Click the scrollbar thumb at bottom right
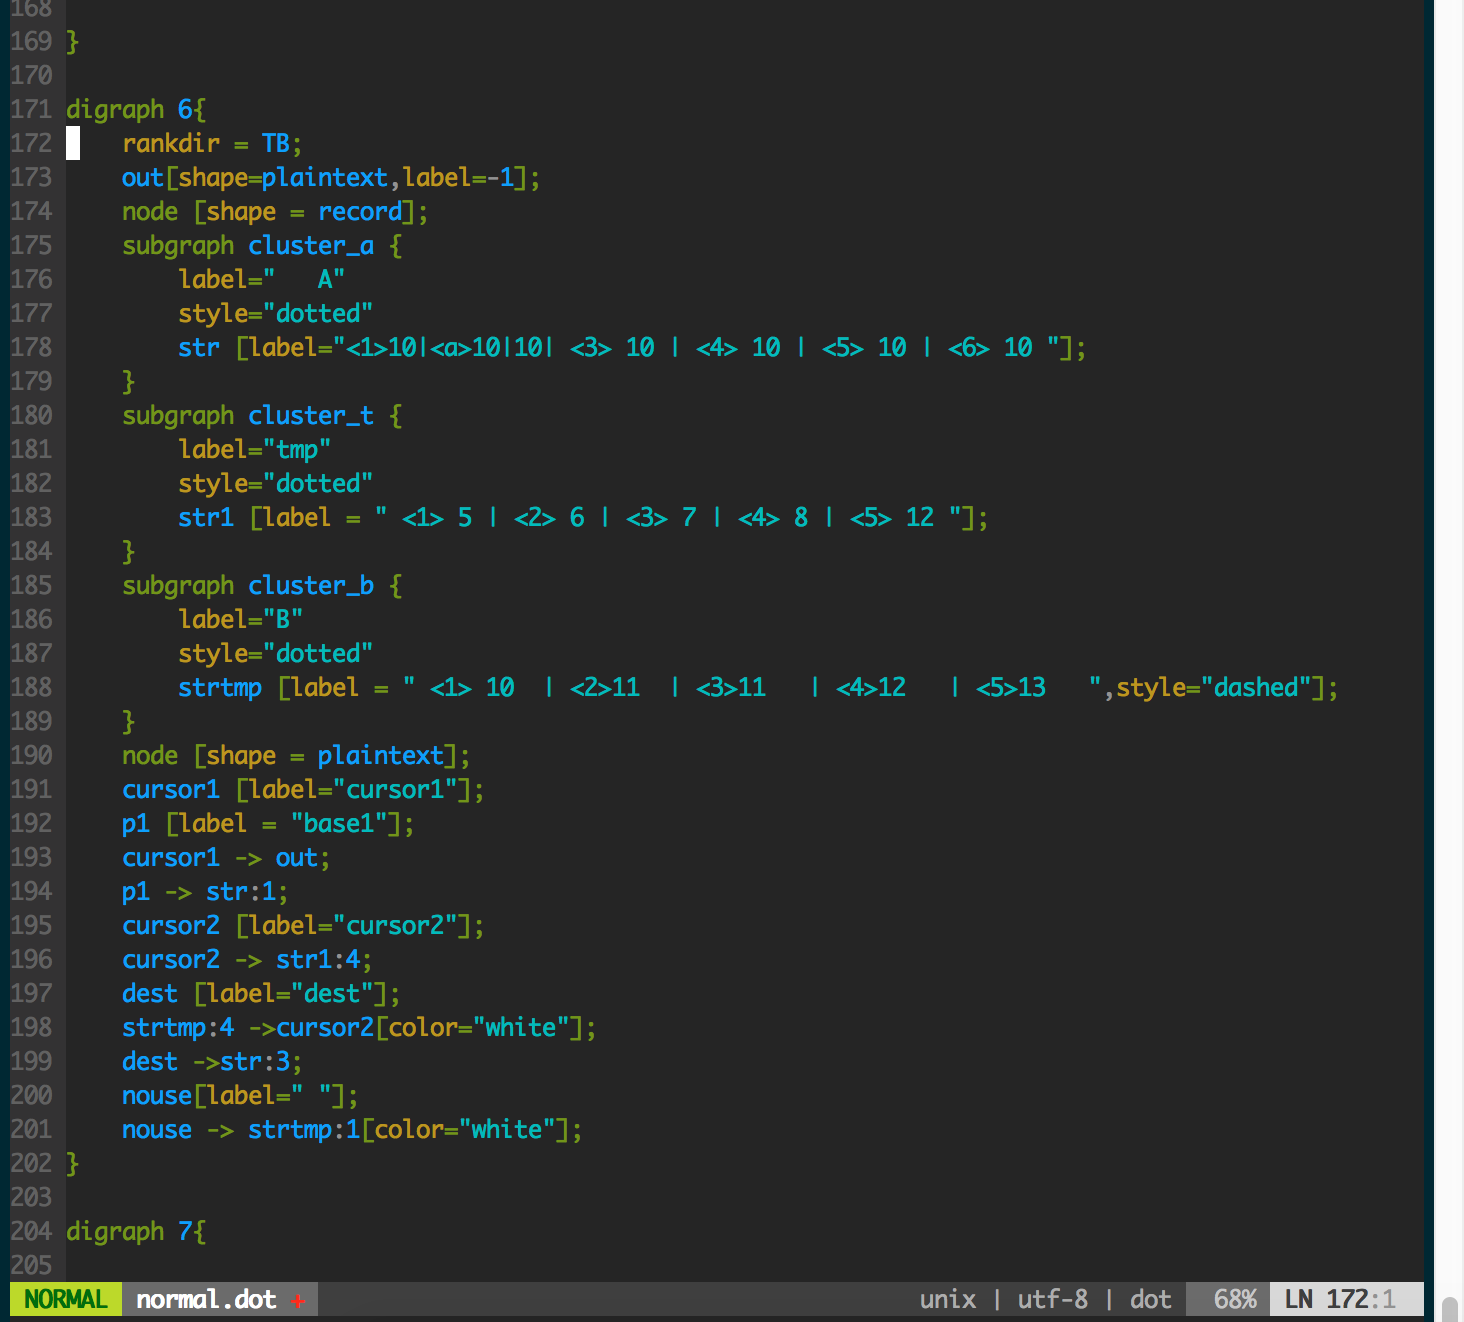 (x=1449, y=1309)
